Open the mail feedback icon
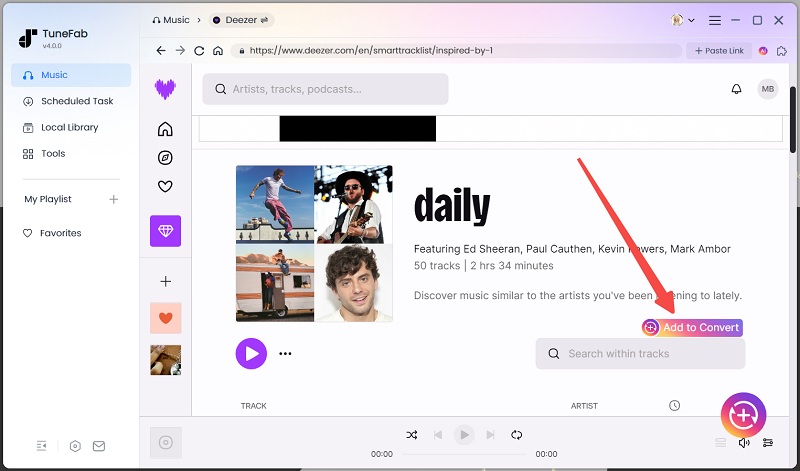 tap(99, 446)
